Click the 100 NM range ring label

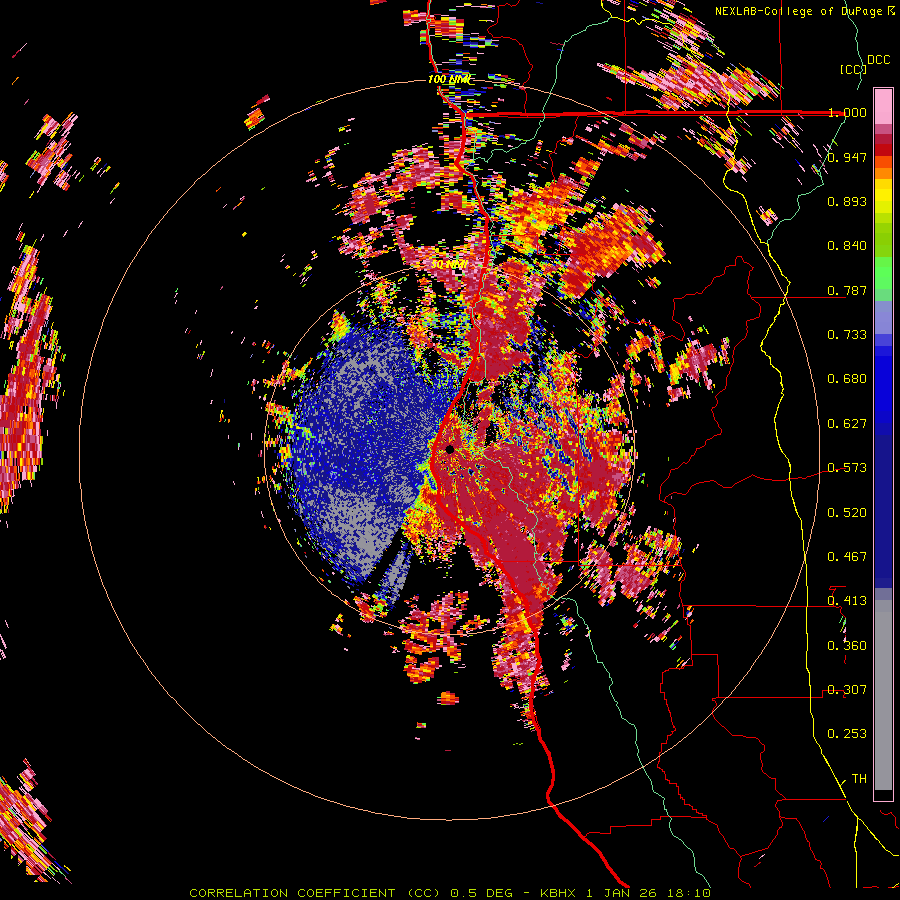click(449, 79)
